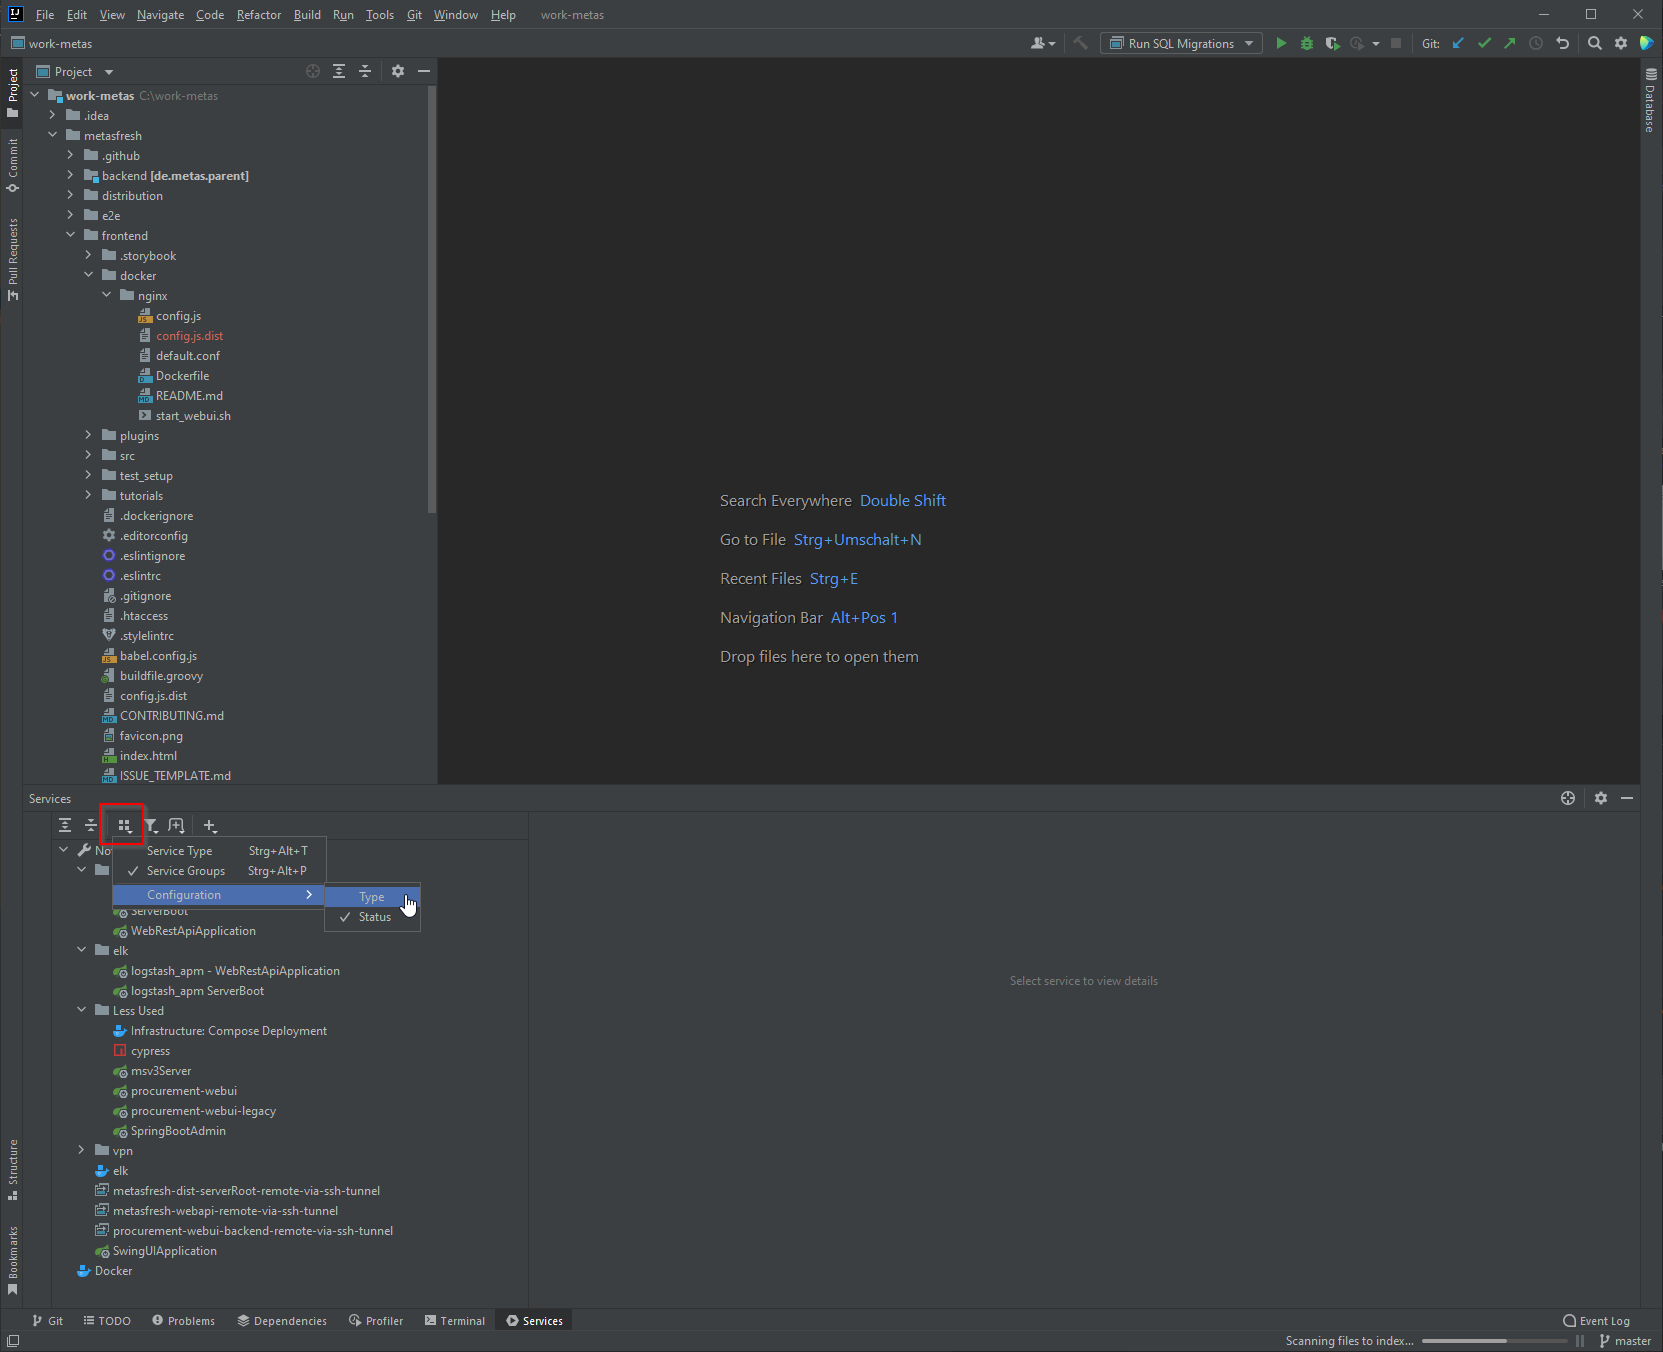
Task: Add a new service with the plus icon
Action: coord(210,826)
